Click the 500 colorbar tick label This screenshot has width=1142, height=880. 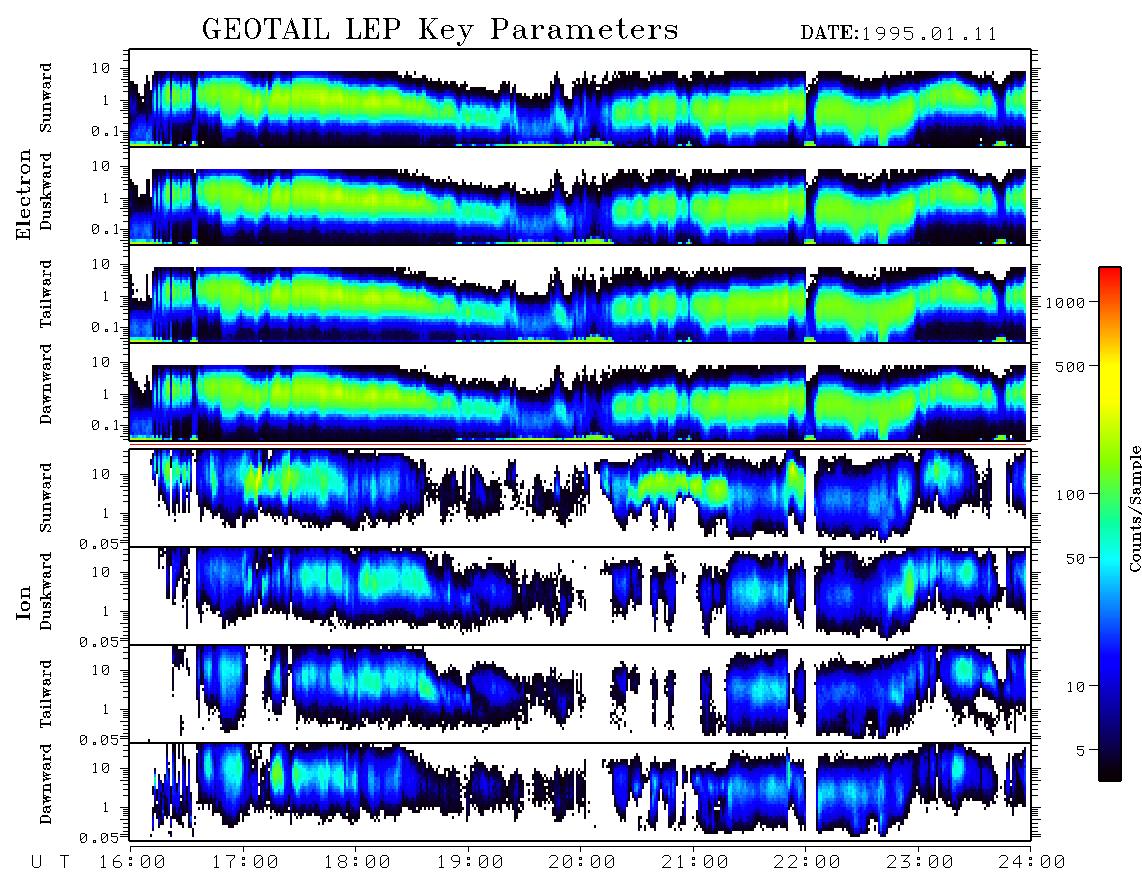click(x=1070, y=366)
